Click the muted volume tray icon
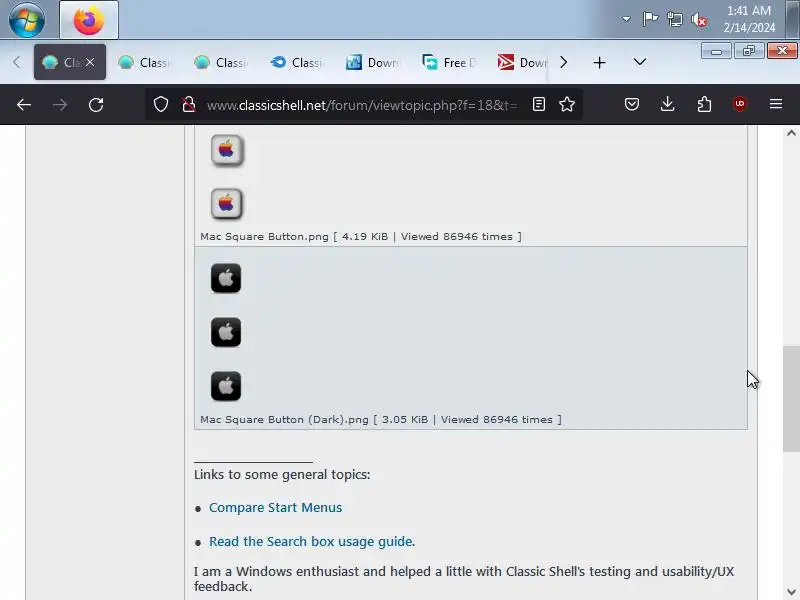800x600 pixels. [x=698, y=19]
